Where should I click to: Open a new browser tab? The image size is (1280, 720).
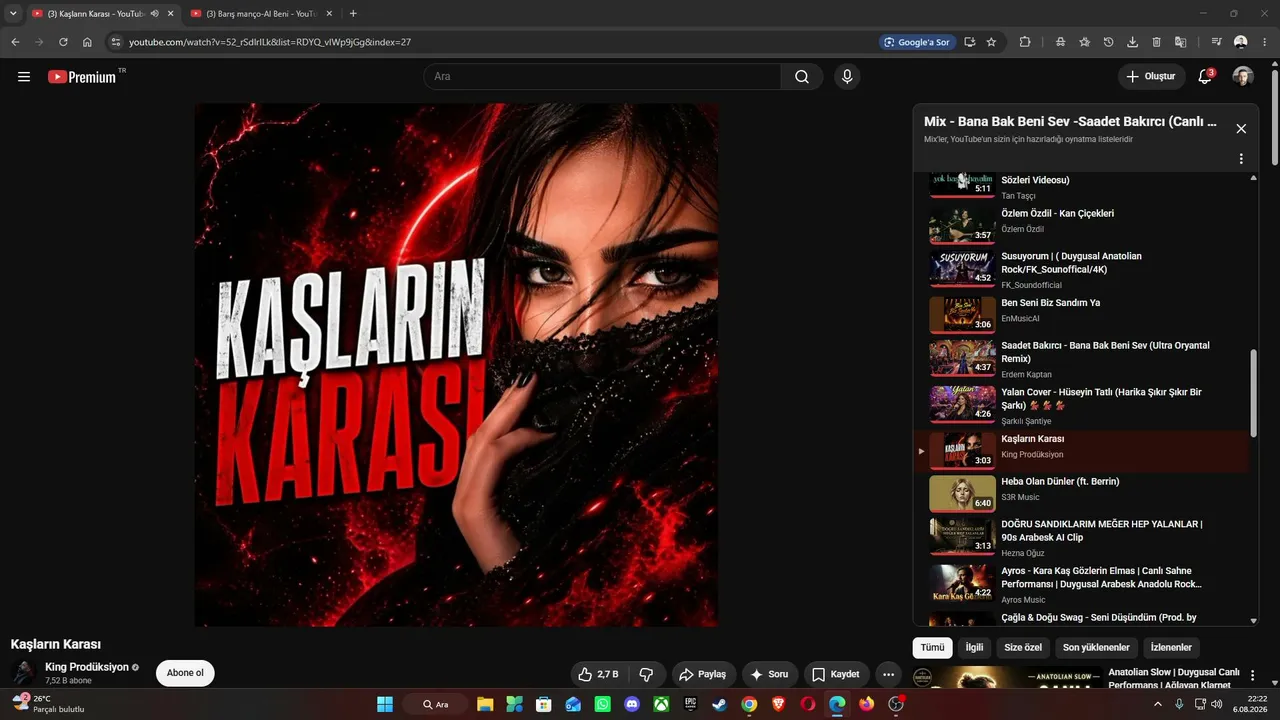point(353,14)
